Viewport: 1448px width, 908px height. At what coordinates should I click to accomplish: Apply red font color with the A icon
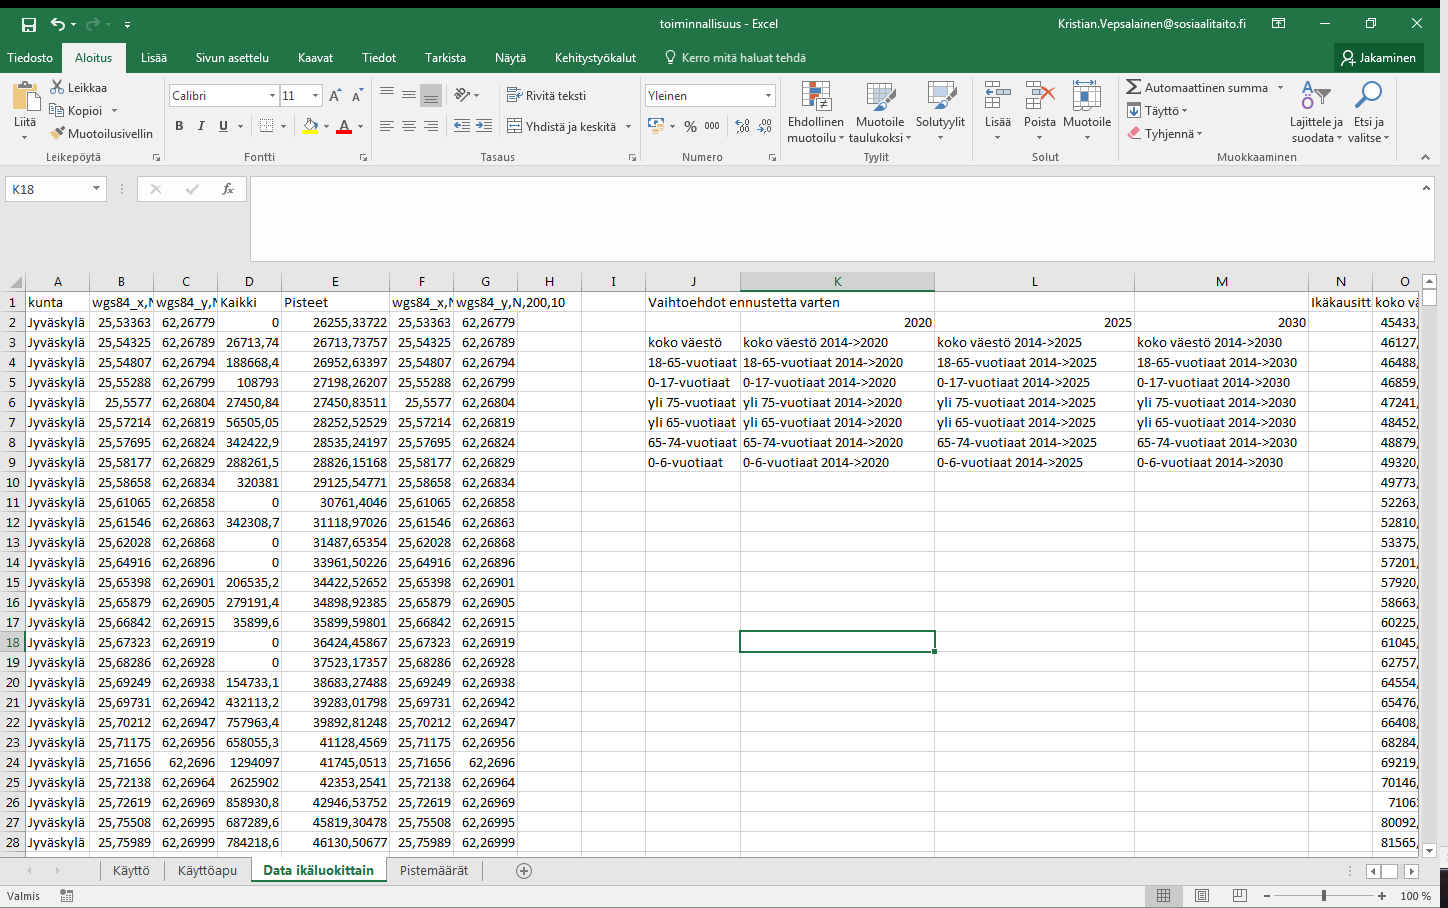click(x=344, y=126)
